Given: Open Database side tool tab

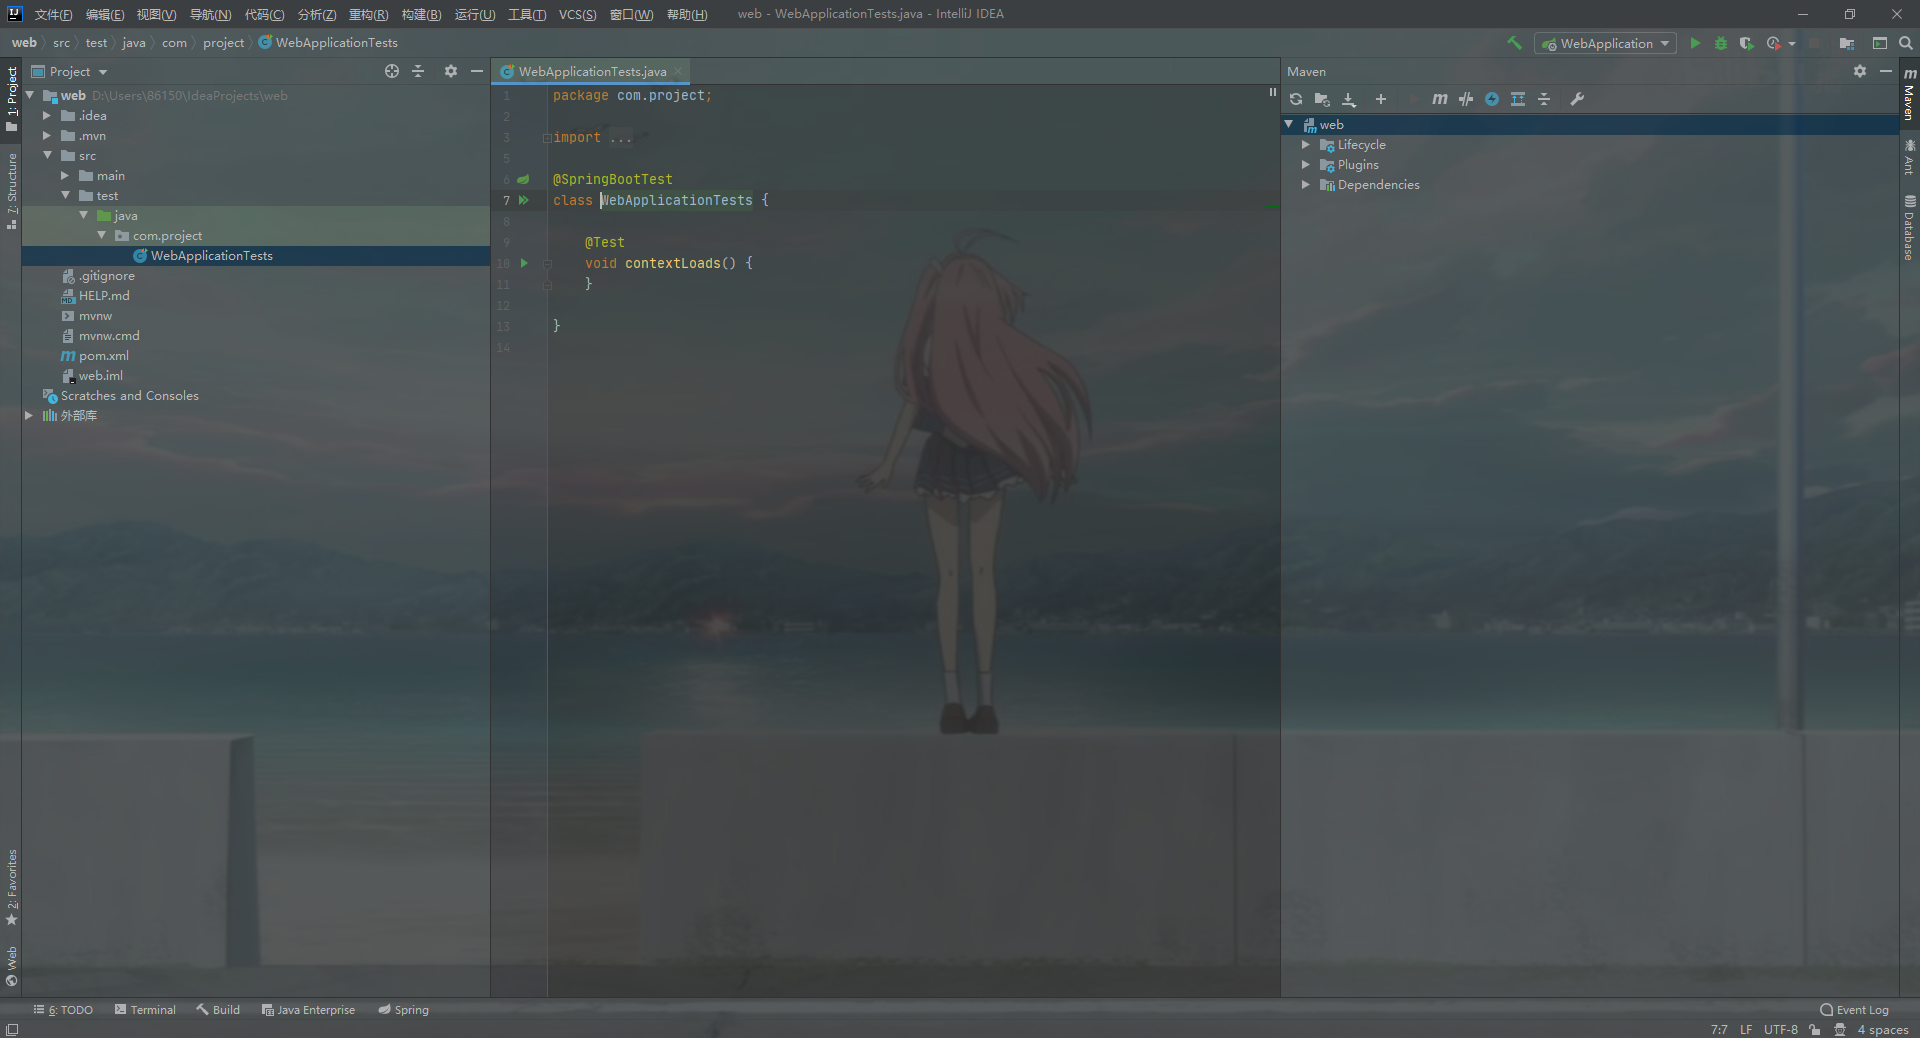Looking at the screenshot, I should (1908, 228).
